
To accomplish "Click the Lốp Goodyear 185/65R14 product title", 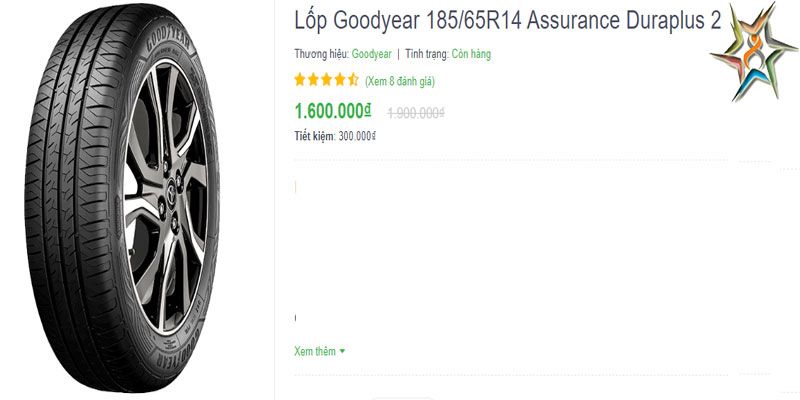I will coord(508,21).
